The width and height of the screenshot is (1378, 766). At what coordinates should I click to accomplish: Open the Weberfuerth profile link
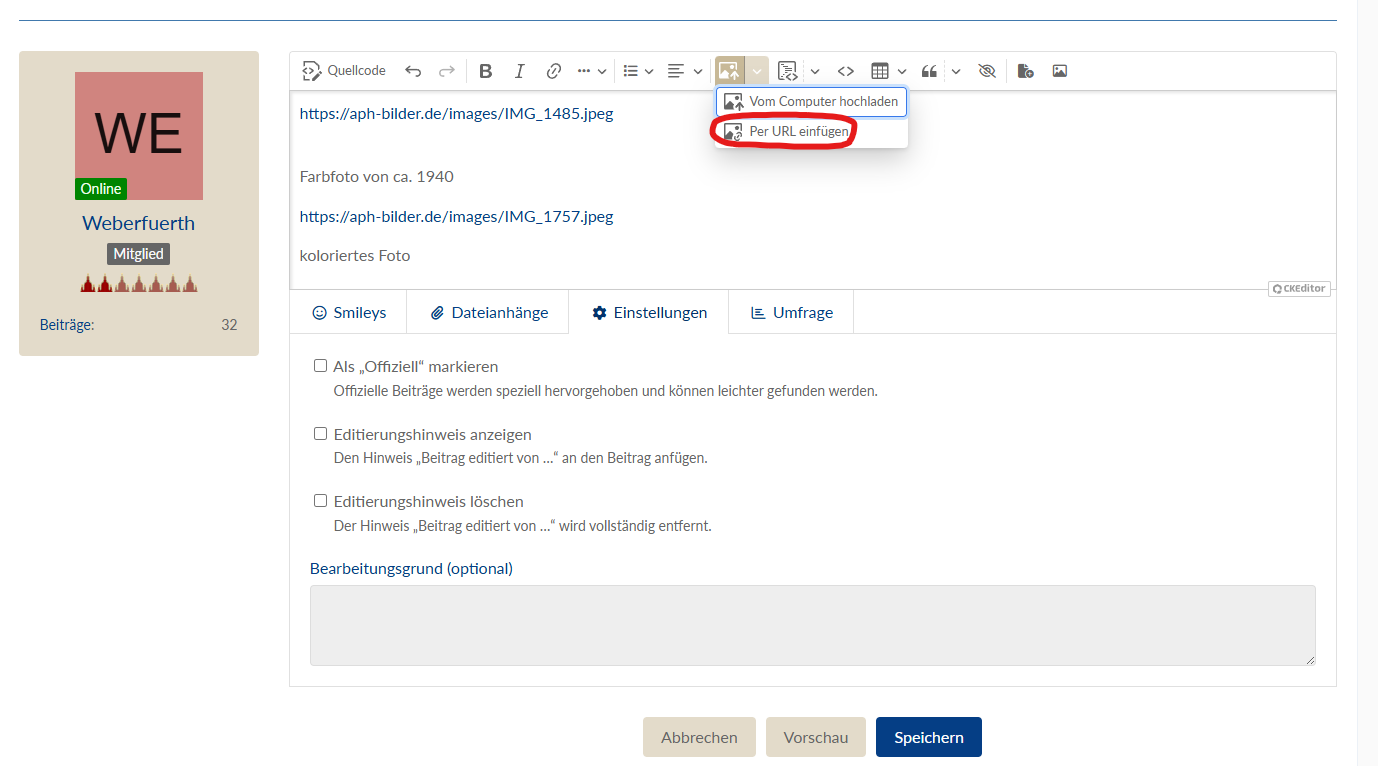(138, 223)
